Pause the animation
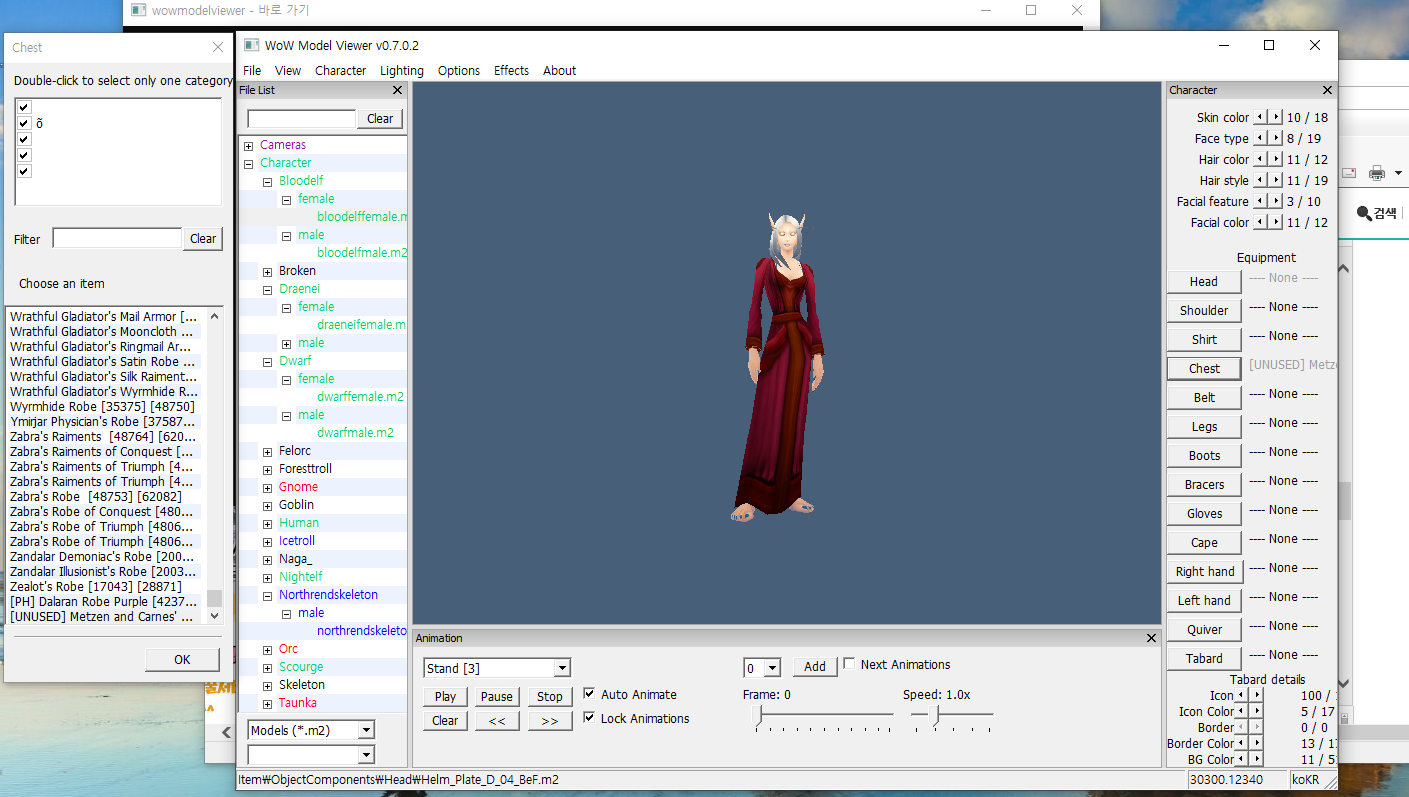1409x797 pixels. click(x=496, y=696)
